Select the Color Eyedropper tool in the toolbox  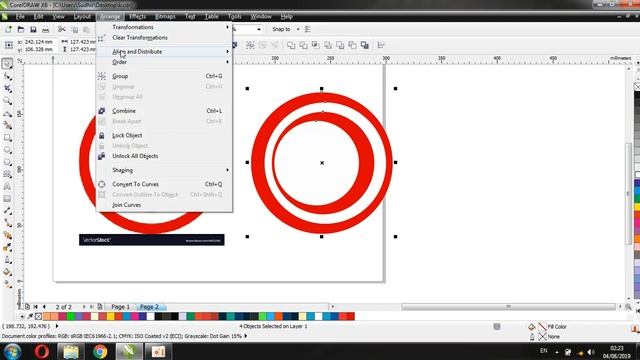click(7, 247)
